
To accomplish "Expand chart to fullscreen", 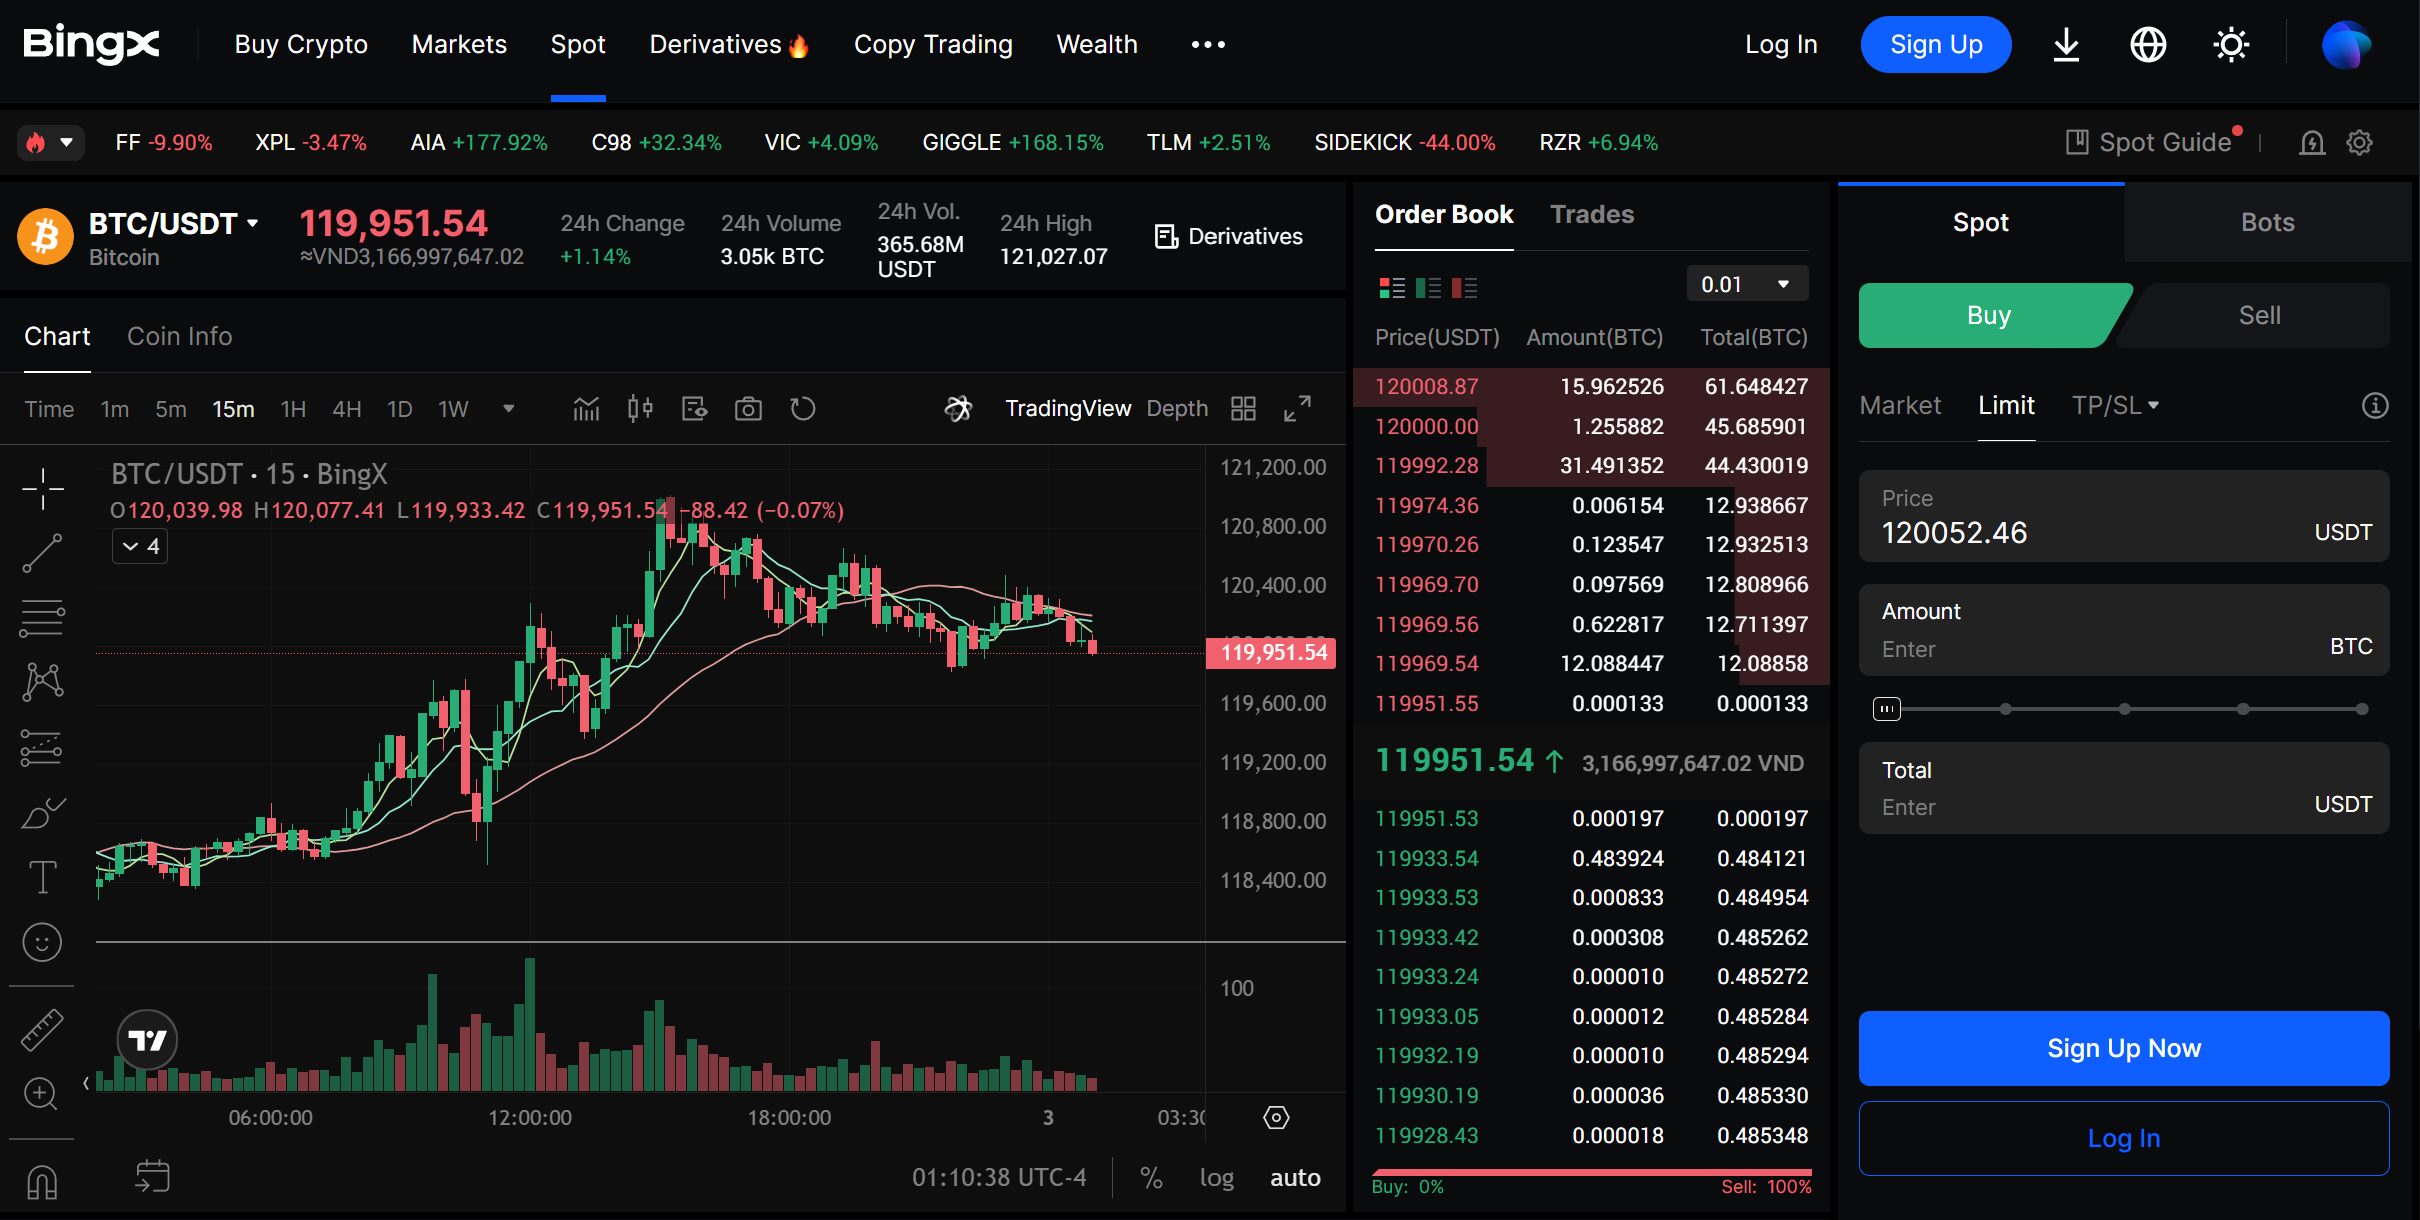I will [x=1297, y=409].
